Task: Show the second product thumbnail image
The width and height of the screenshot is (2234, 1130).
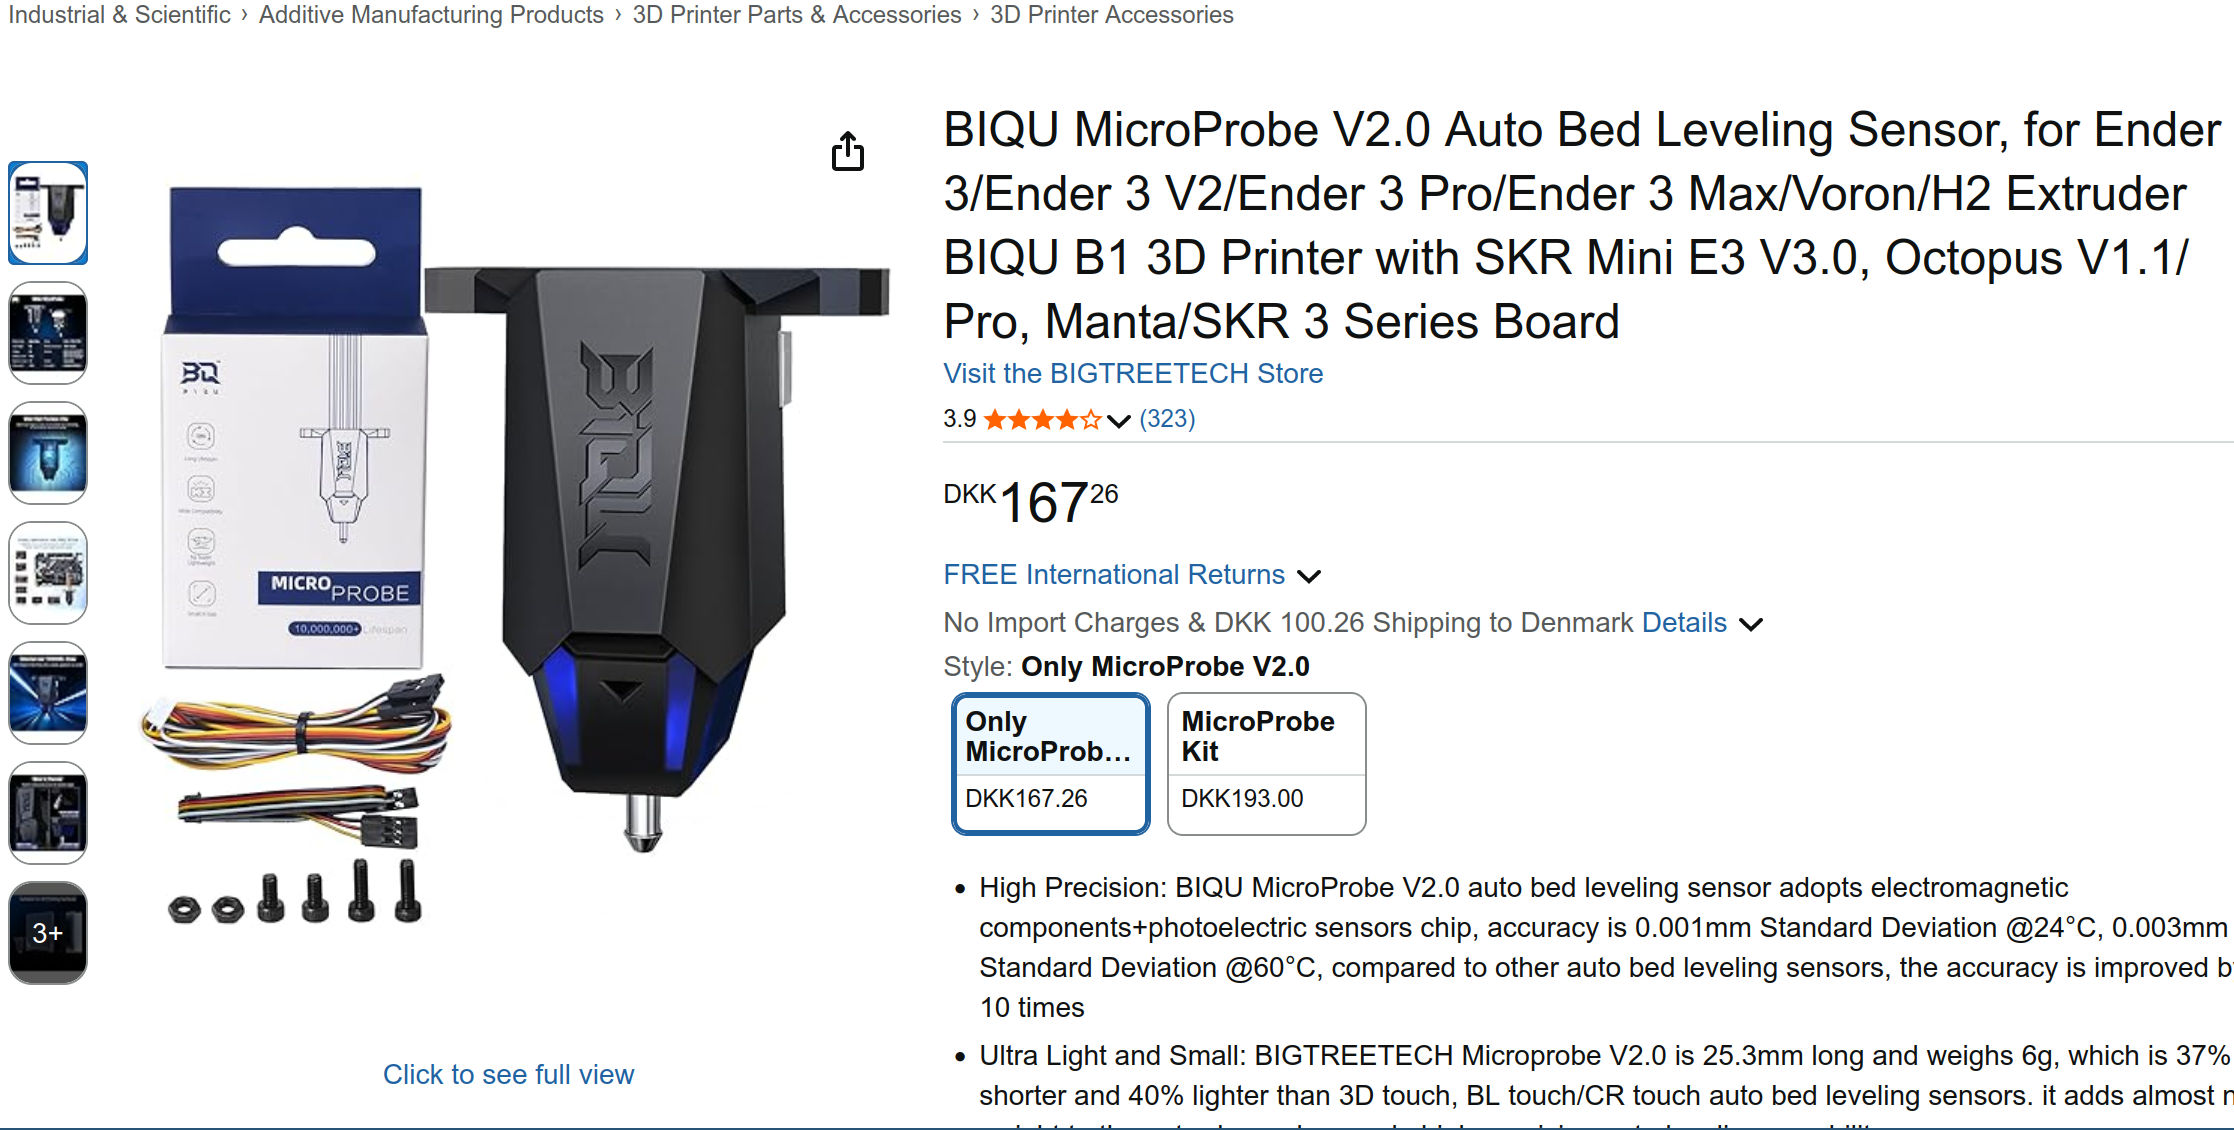Action: click(x=48, y=333)
